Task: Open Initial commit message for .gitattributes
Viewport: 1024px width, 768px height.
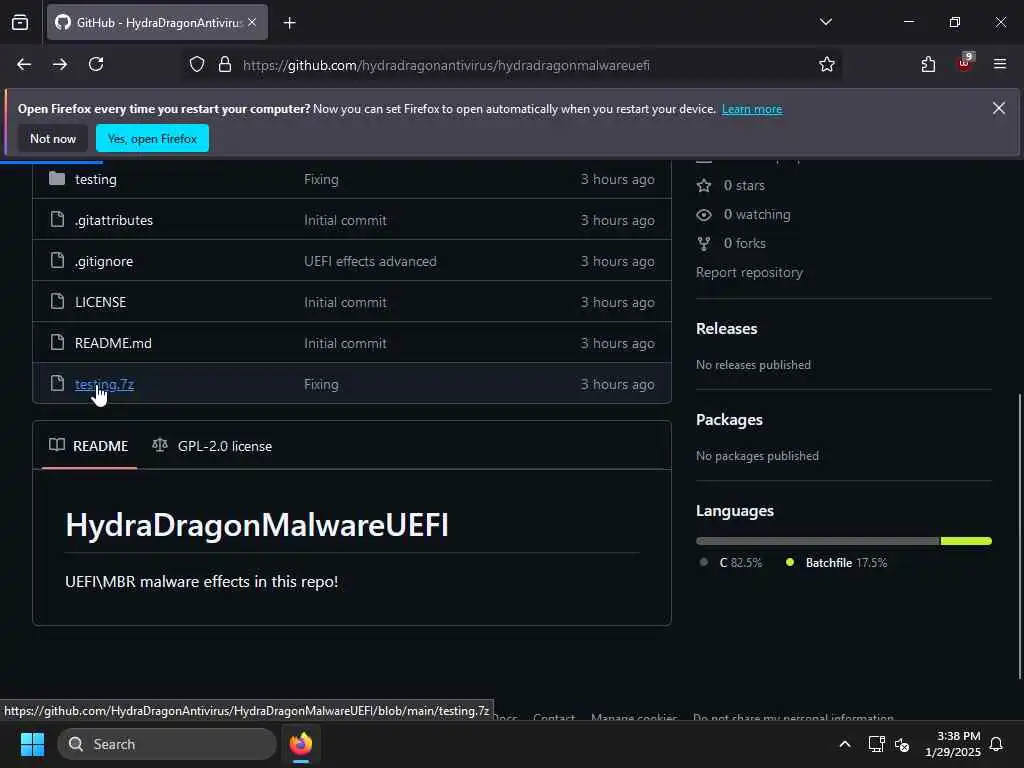Action: tap(345, 220)
